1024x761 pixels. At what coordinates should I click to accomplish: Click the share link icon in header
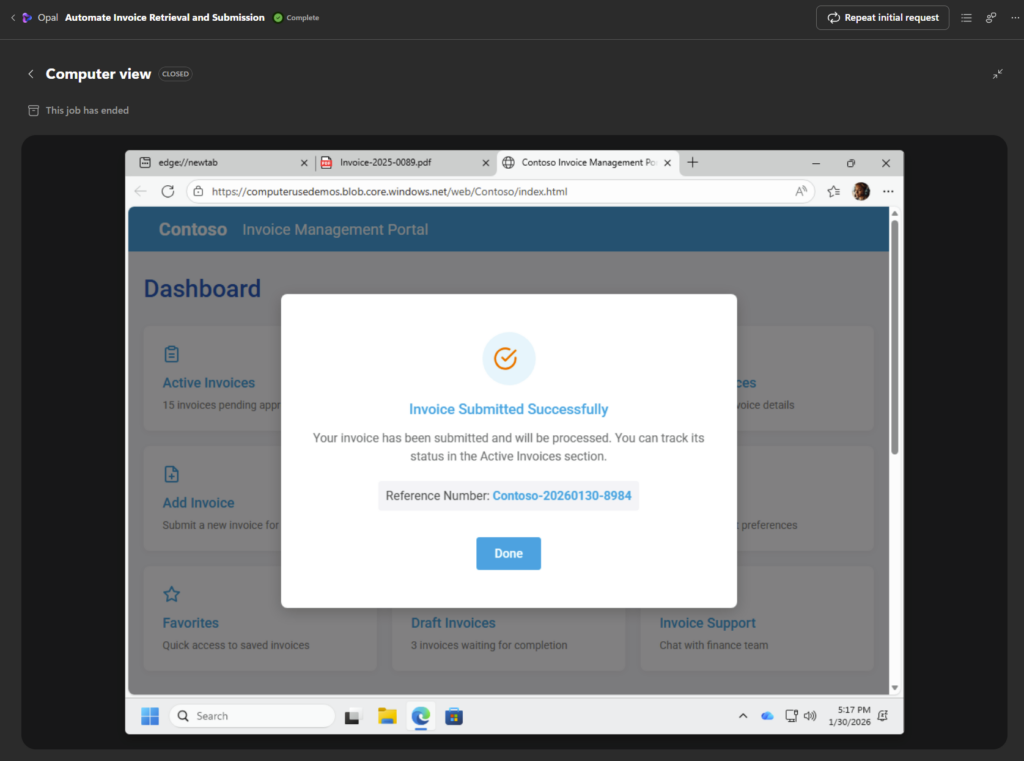tap(991, 18)
